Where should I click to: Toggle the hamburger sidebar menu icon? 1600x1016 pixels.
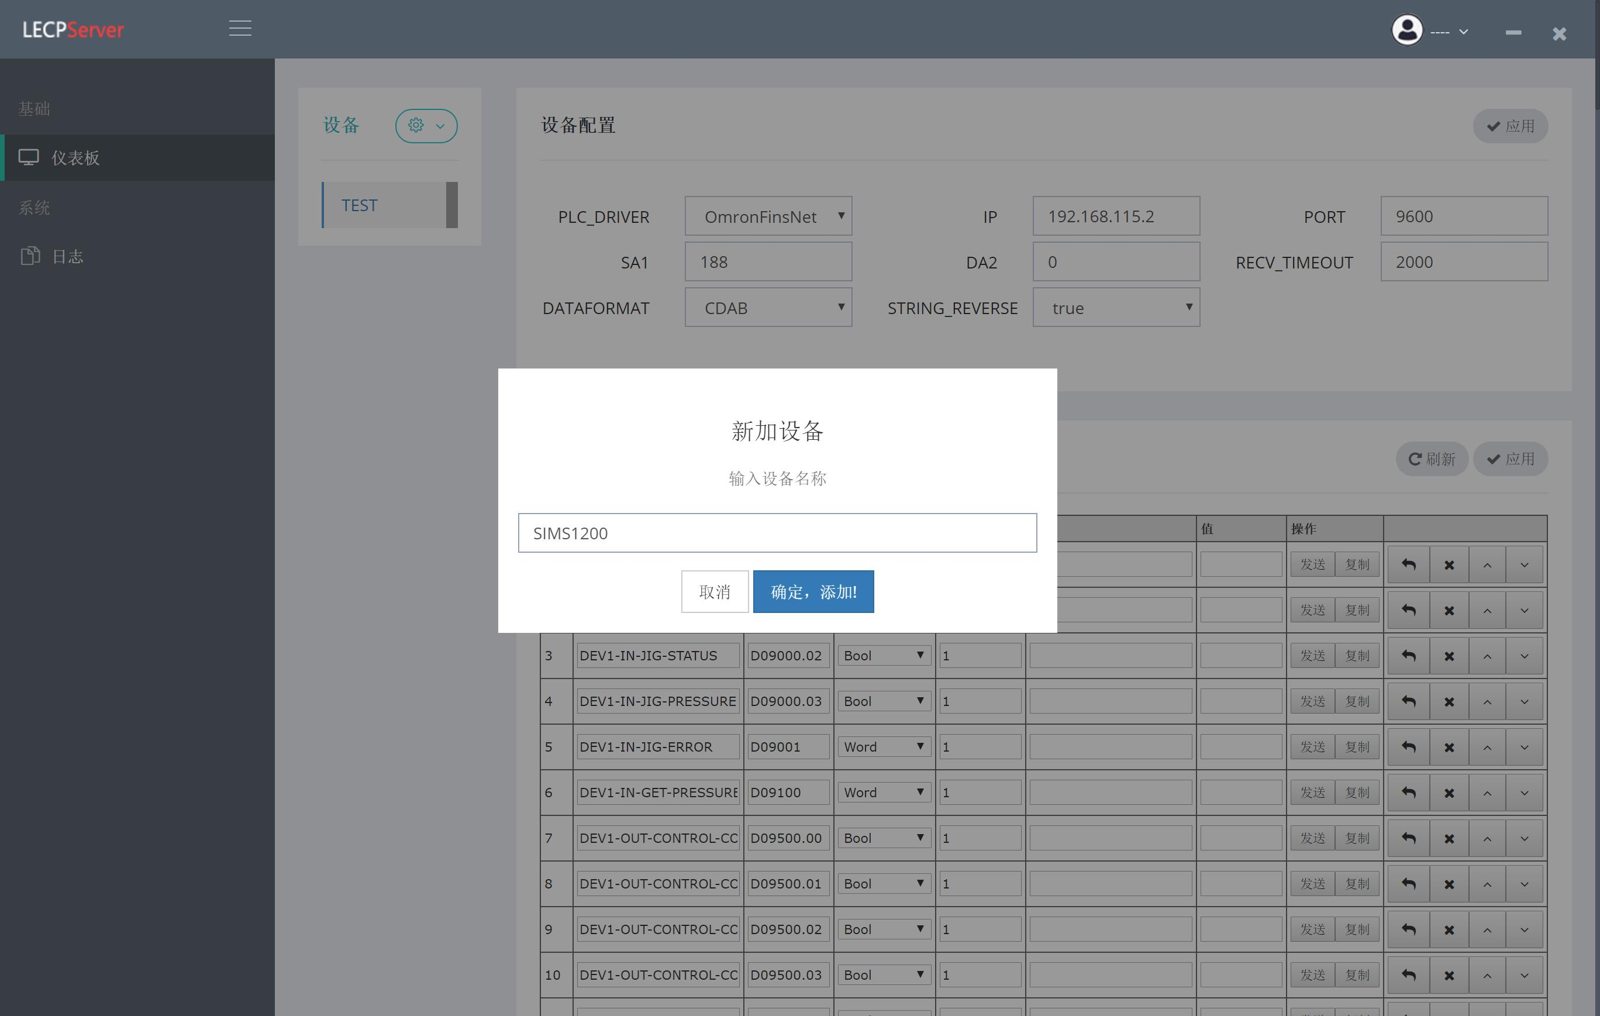coord(240,29)
